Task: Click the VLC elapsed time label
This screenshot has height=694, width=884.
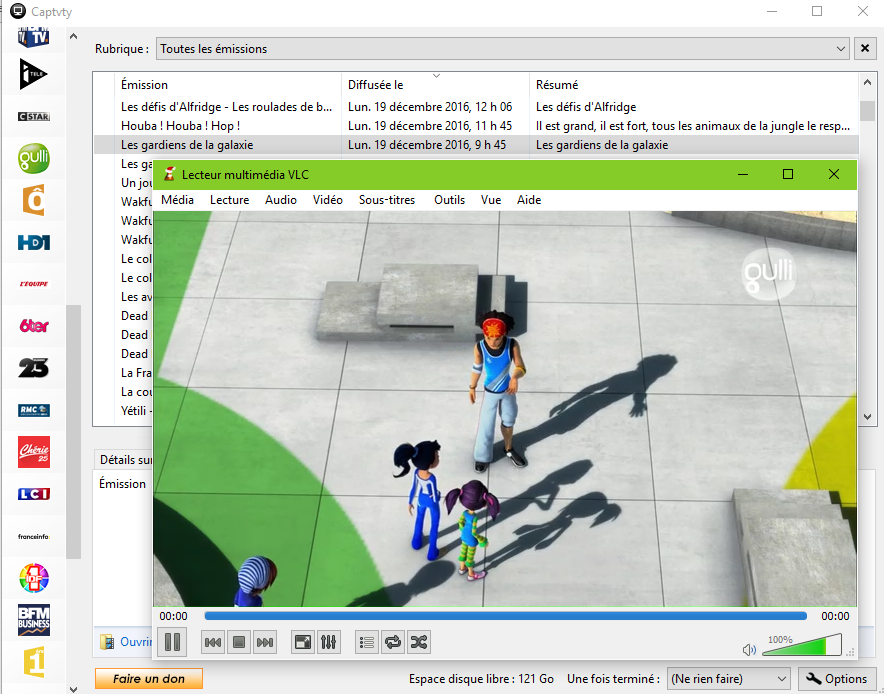Action: click(173, 616)
